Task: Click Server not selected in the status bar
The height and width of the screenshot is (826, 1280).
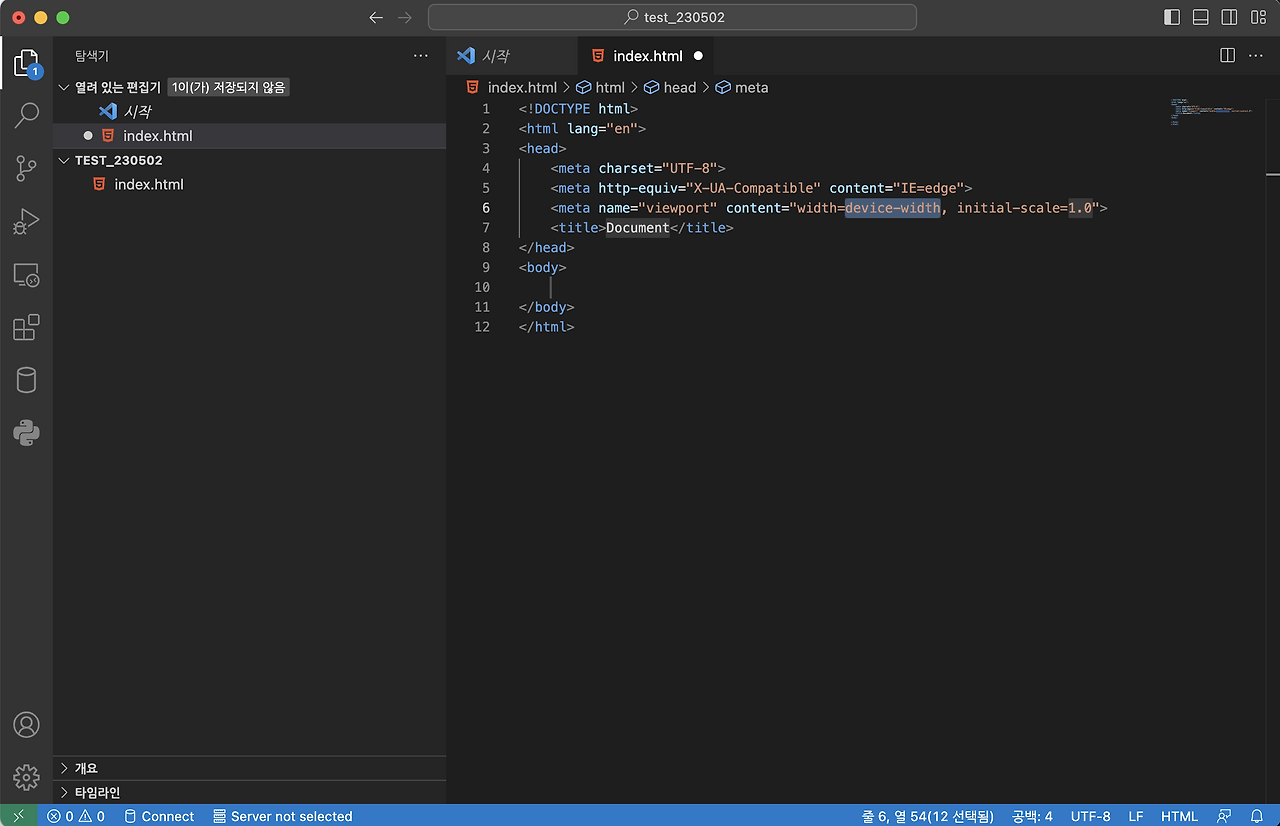Action: tap(283, 816)
